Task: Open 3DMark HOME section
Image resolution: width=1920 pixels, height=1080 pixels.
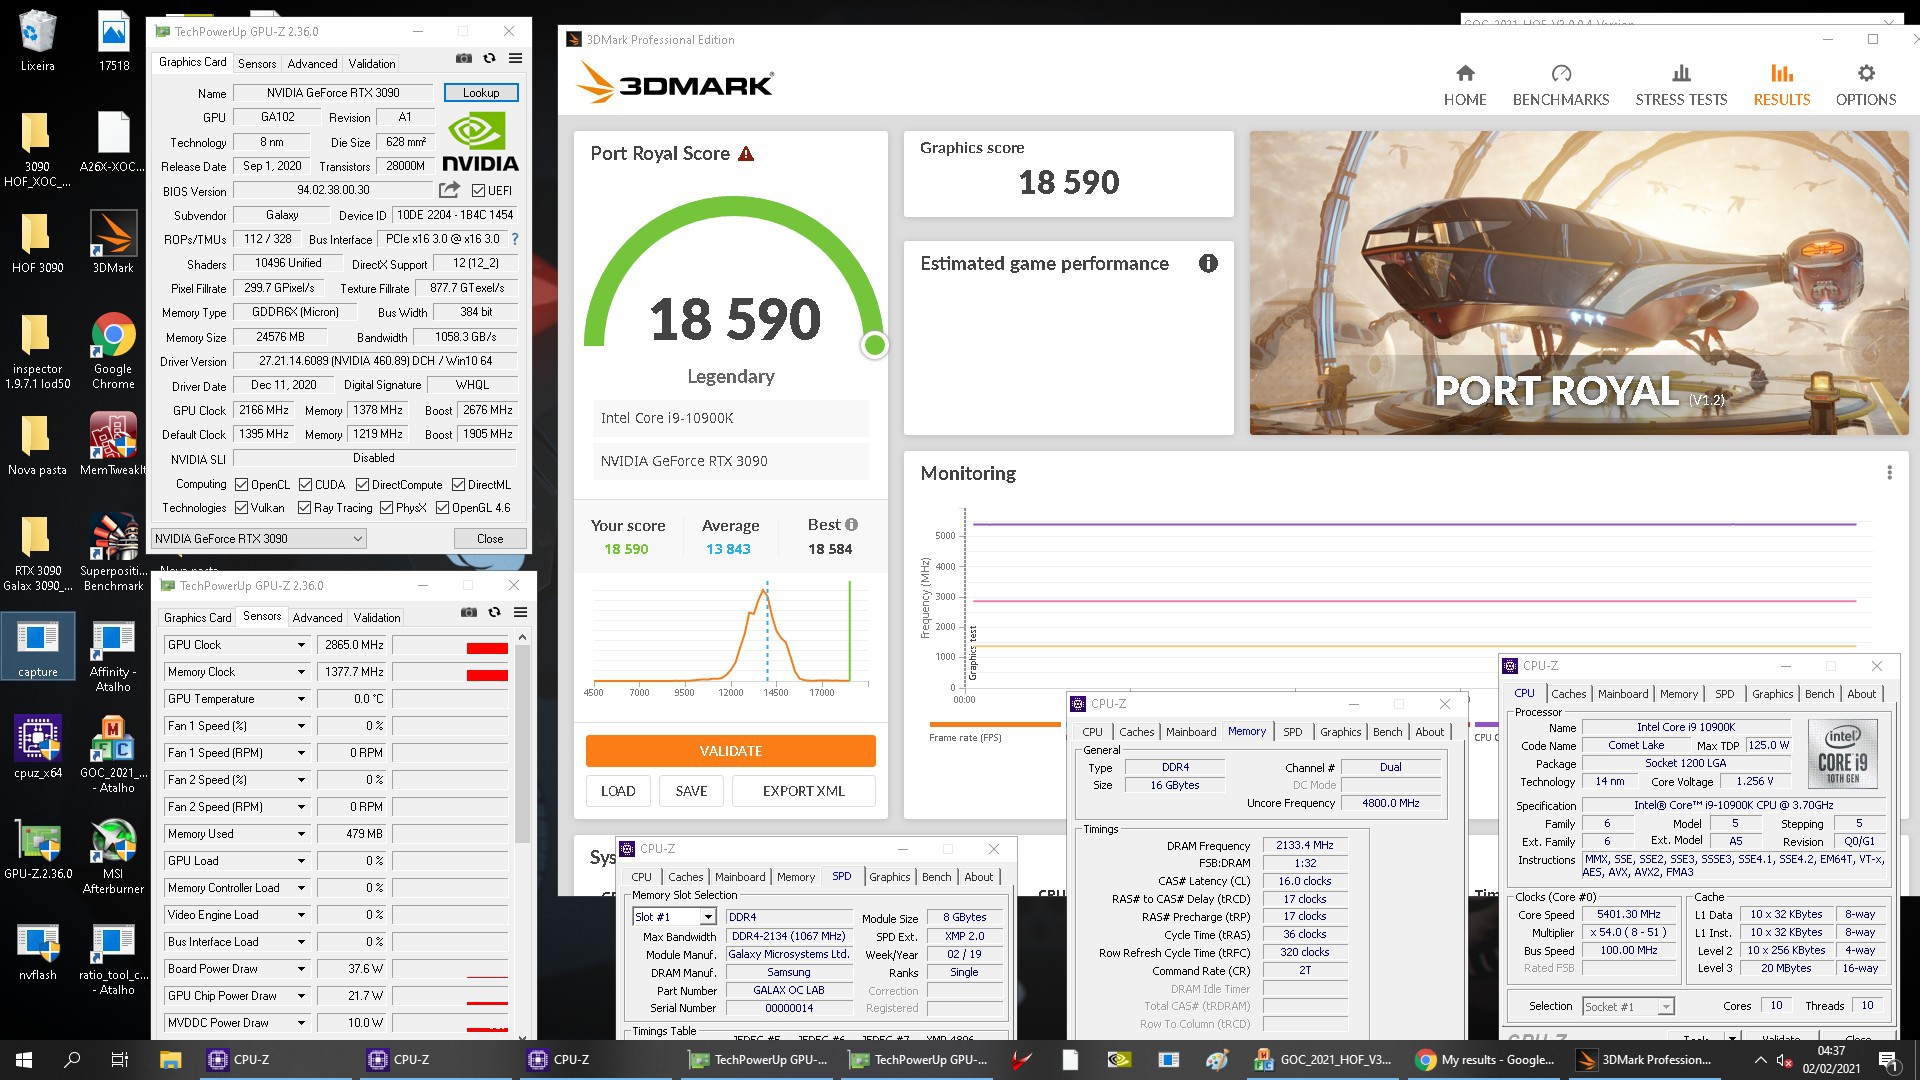Action: pyautogui.click(x=1465, y=85)
